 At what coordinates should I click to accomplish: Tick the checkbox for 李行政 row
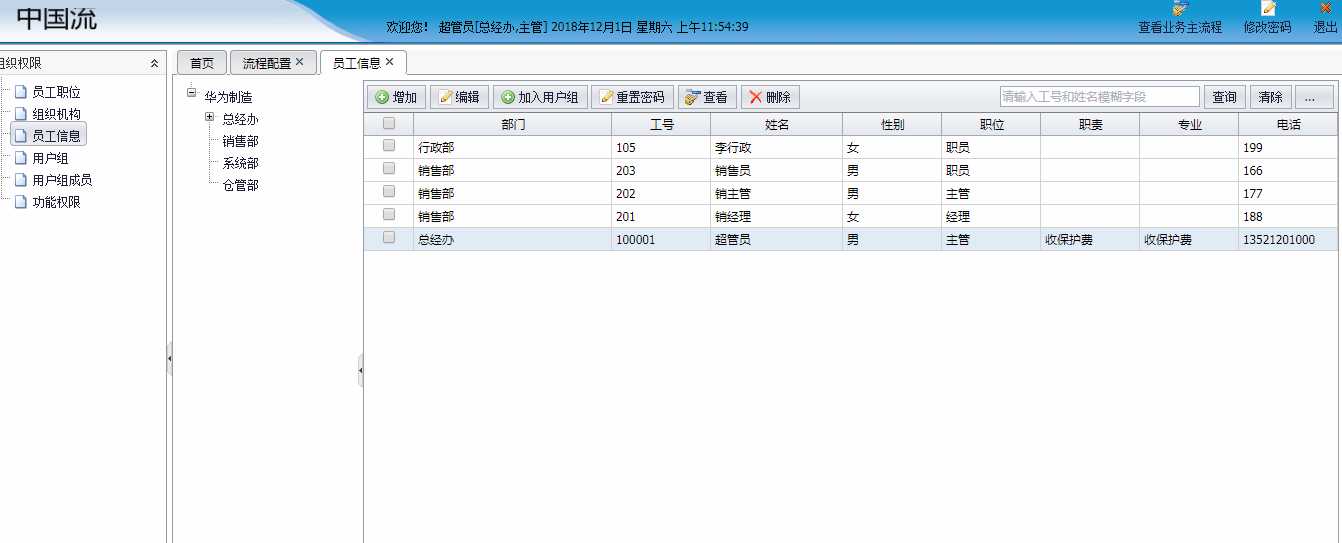pos(389,146)
